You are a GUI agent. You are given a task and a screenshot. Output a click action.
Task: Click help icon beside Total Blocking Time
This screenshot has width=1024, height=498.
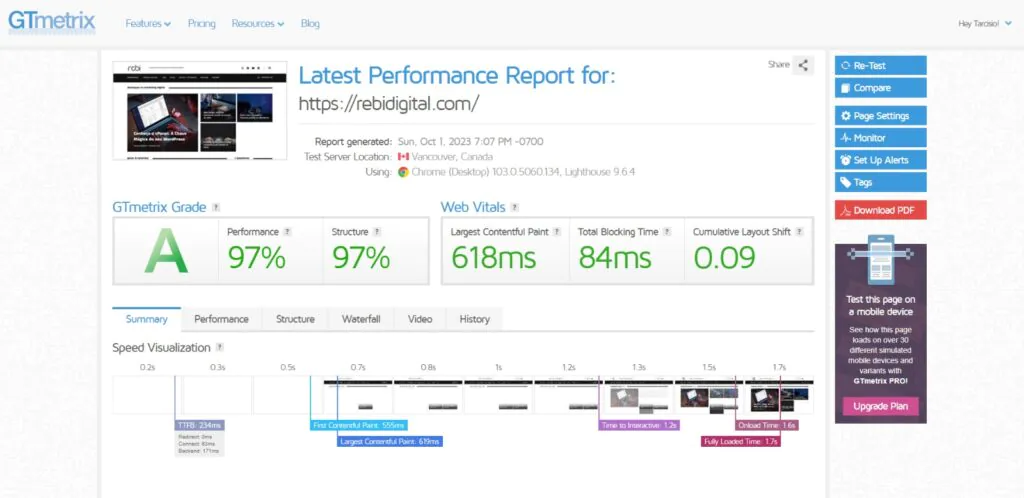pyautogui.click(x=667, y=232)
